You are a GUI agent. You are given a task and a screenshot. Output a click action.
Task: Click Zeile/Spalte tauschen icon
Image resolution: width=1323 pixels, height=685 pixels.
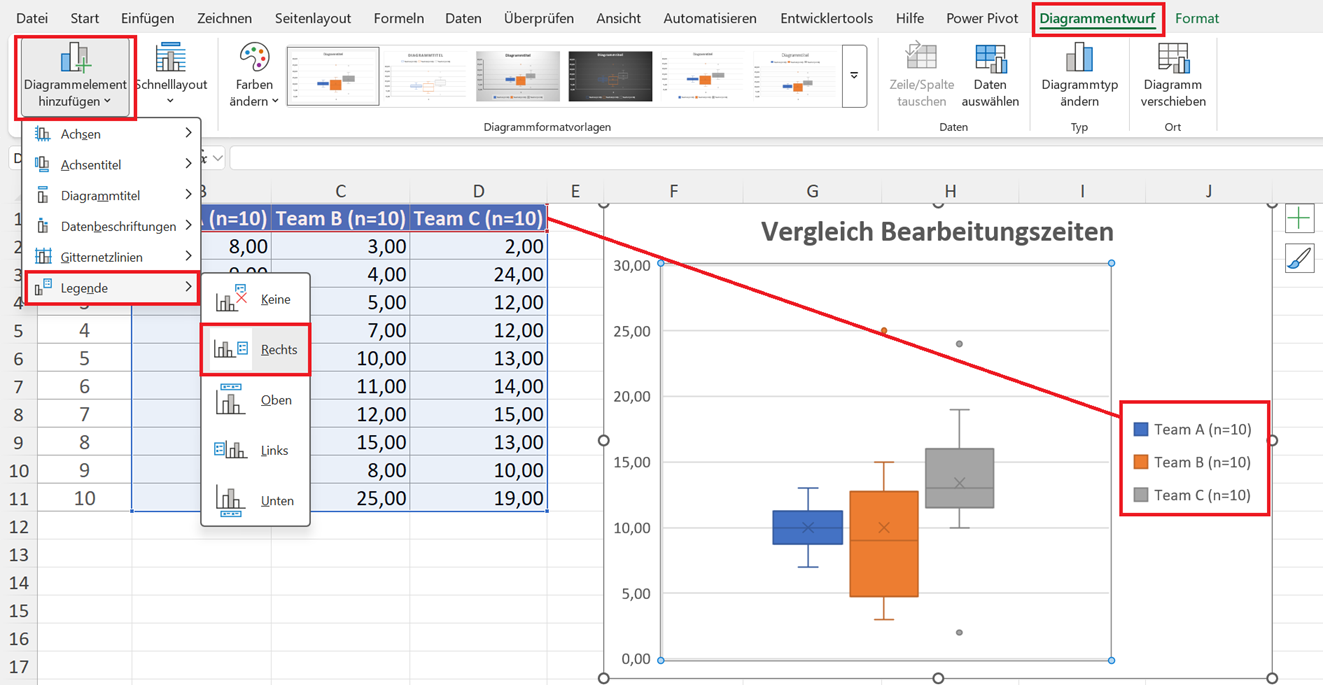921,57
